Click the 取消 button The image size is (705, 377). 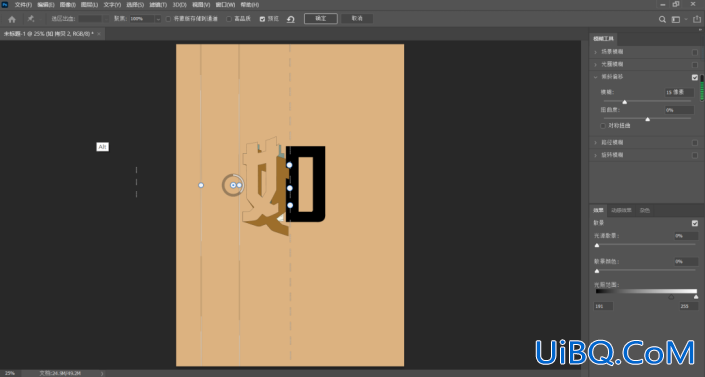coord(357,18)
